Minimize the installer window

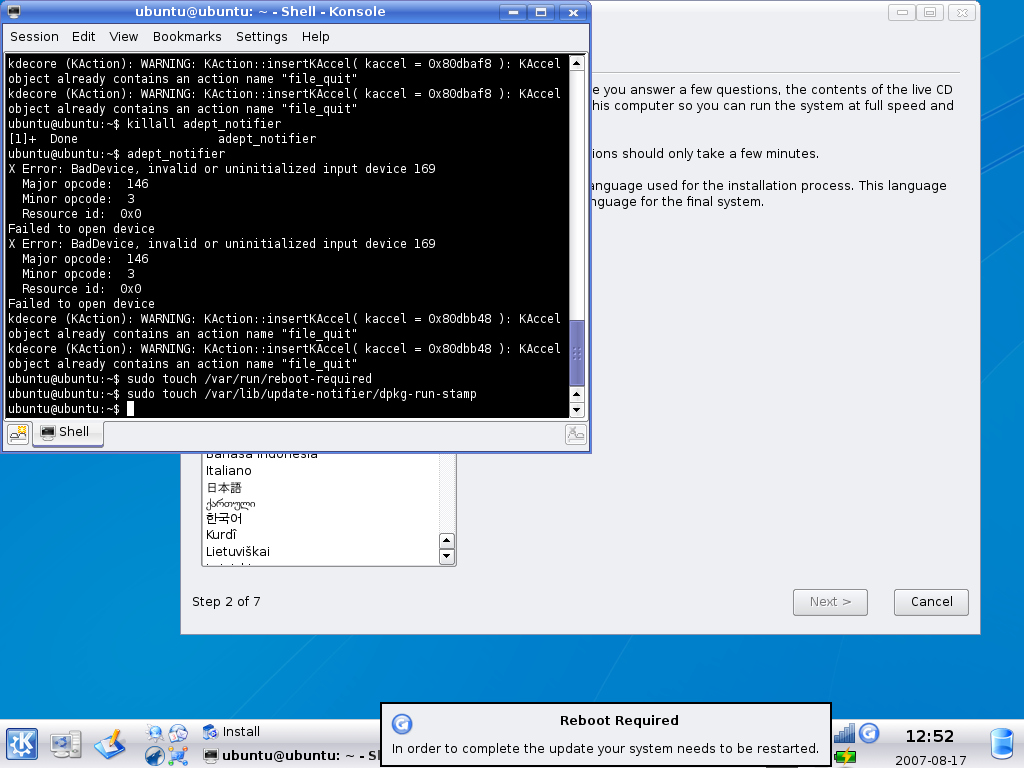902,12
